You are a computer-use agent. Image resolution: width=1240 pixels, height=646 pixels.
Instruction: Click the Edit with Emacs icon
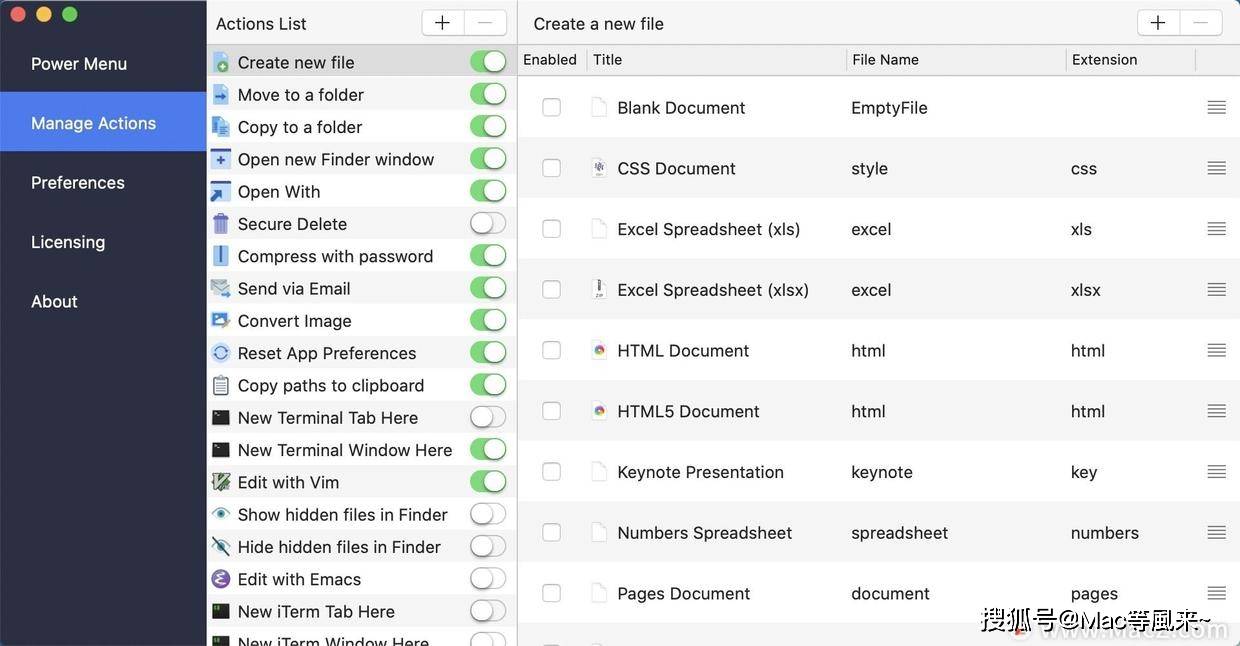(x=221, y=579)
